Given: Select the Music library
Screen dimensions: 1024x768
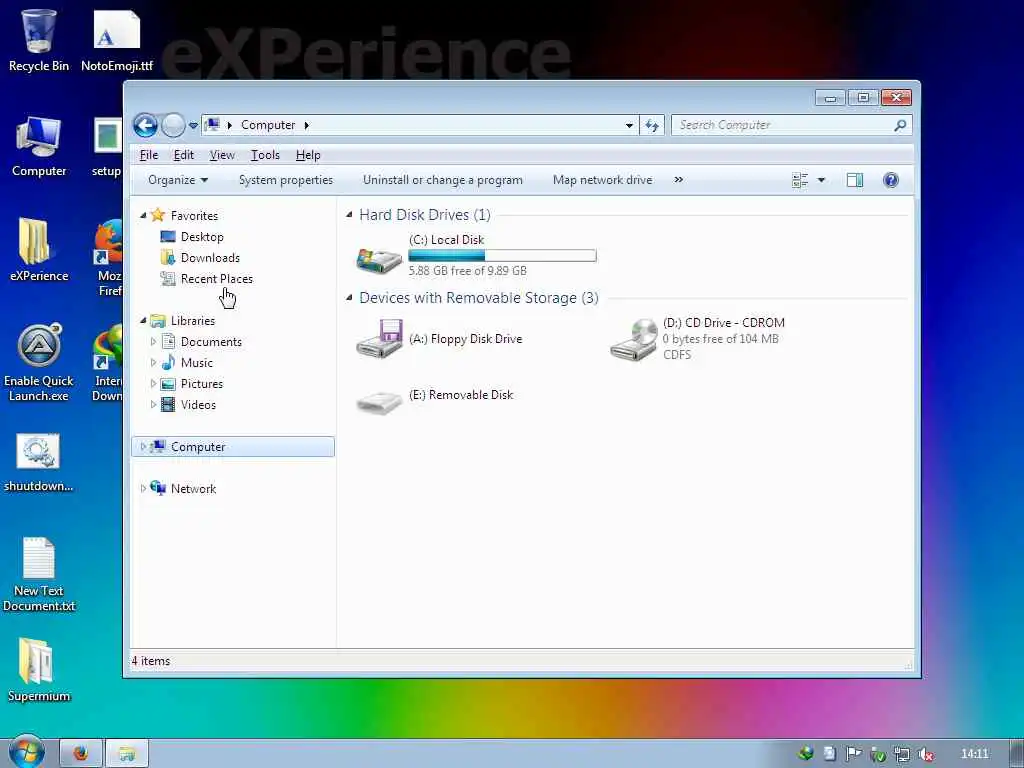Looking at the screenshot, I should (197, 362).
